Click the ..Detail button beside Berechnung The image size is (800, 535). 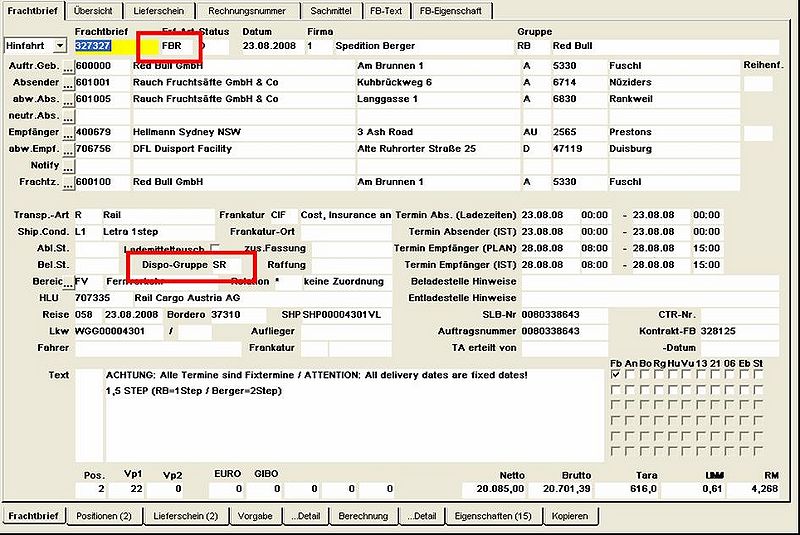[x=422, y=516]
